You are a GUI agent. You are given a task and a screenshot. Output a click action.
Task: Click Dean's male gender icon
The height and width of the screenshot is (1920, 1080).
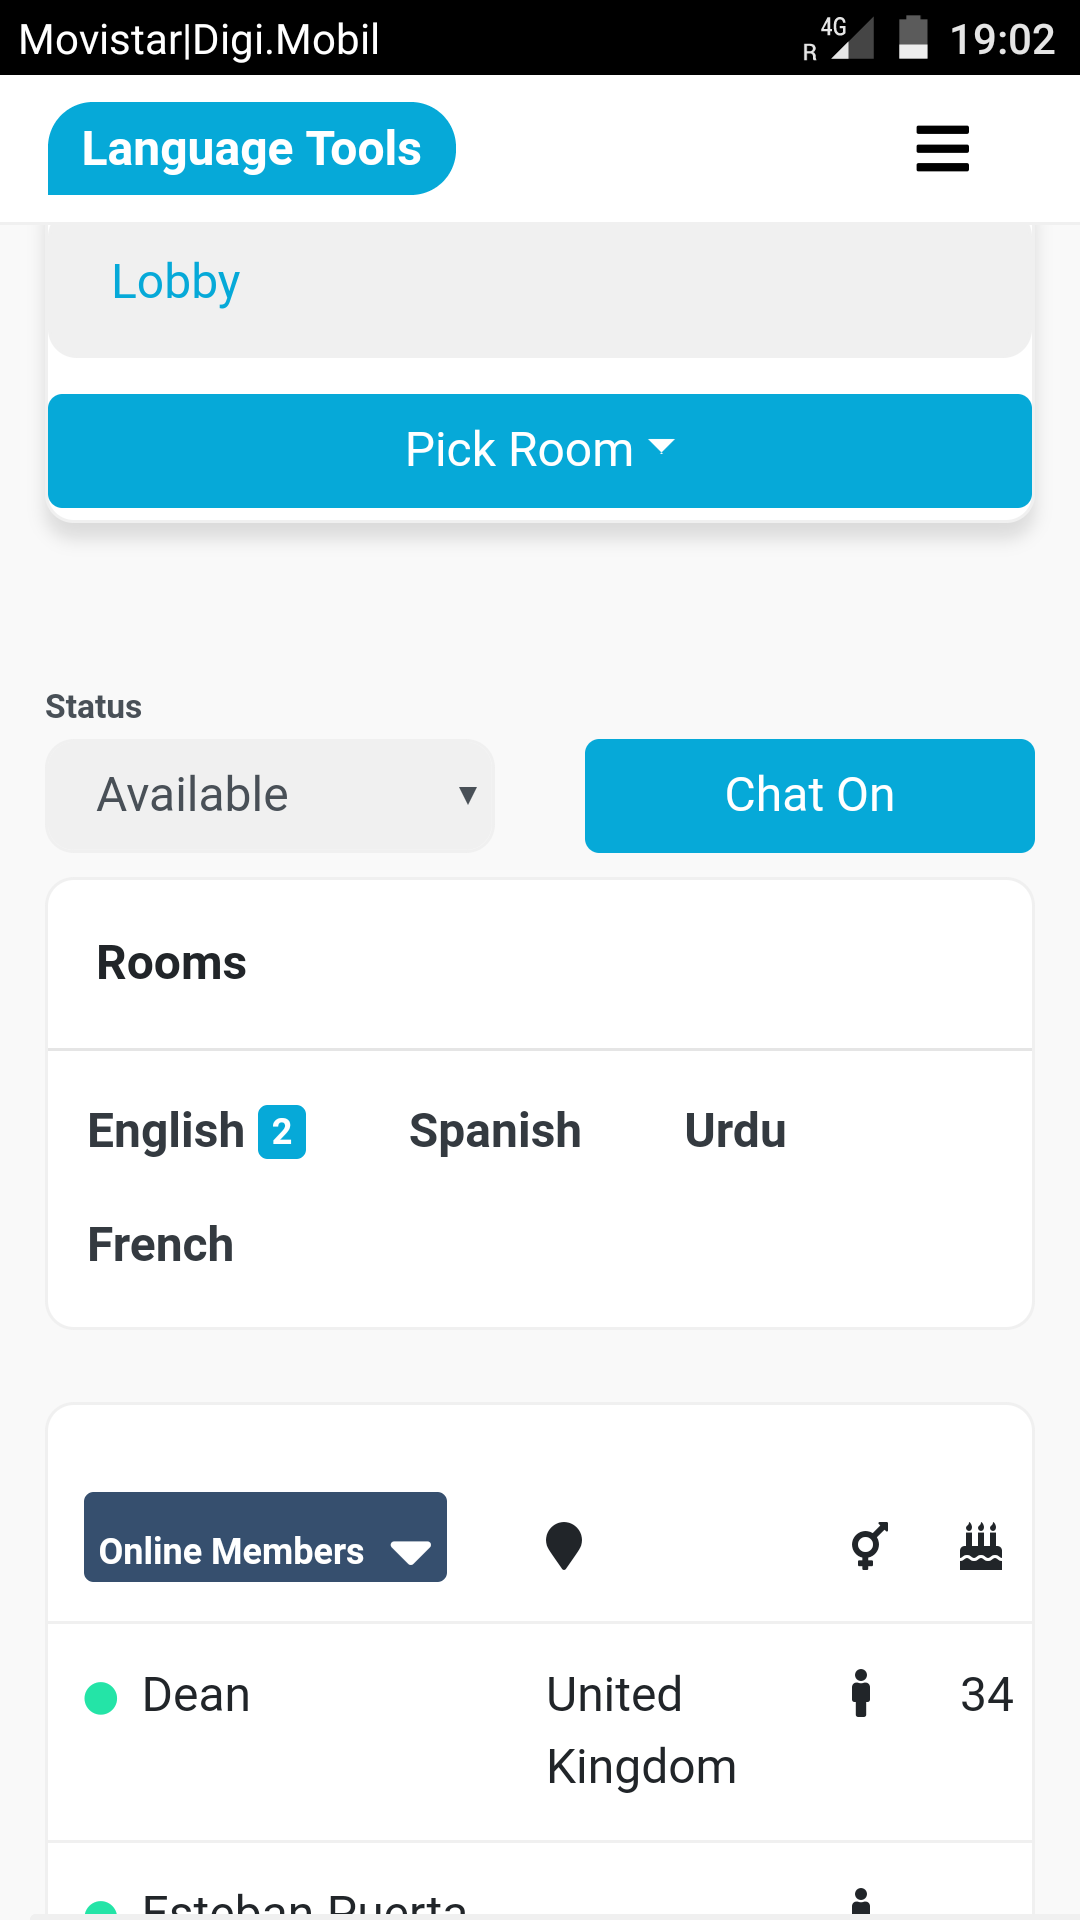[861, 1693]
